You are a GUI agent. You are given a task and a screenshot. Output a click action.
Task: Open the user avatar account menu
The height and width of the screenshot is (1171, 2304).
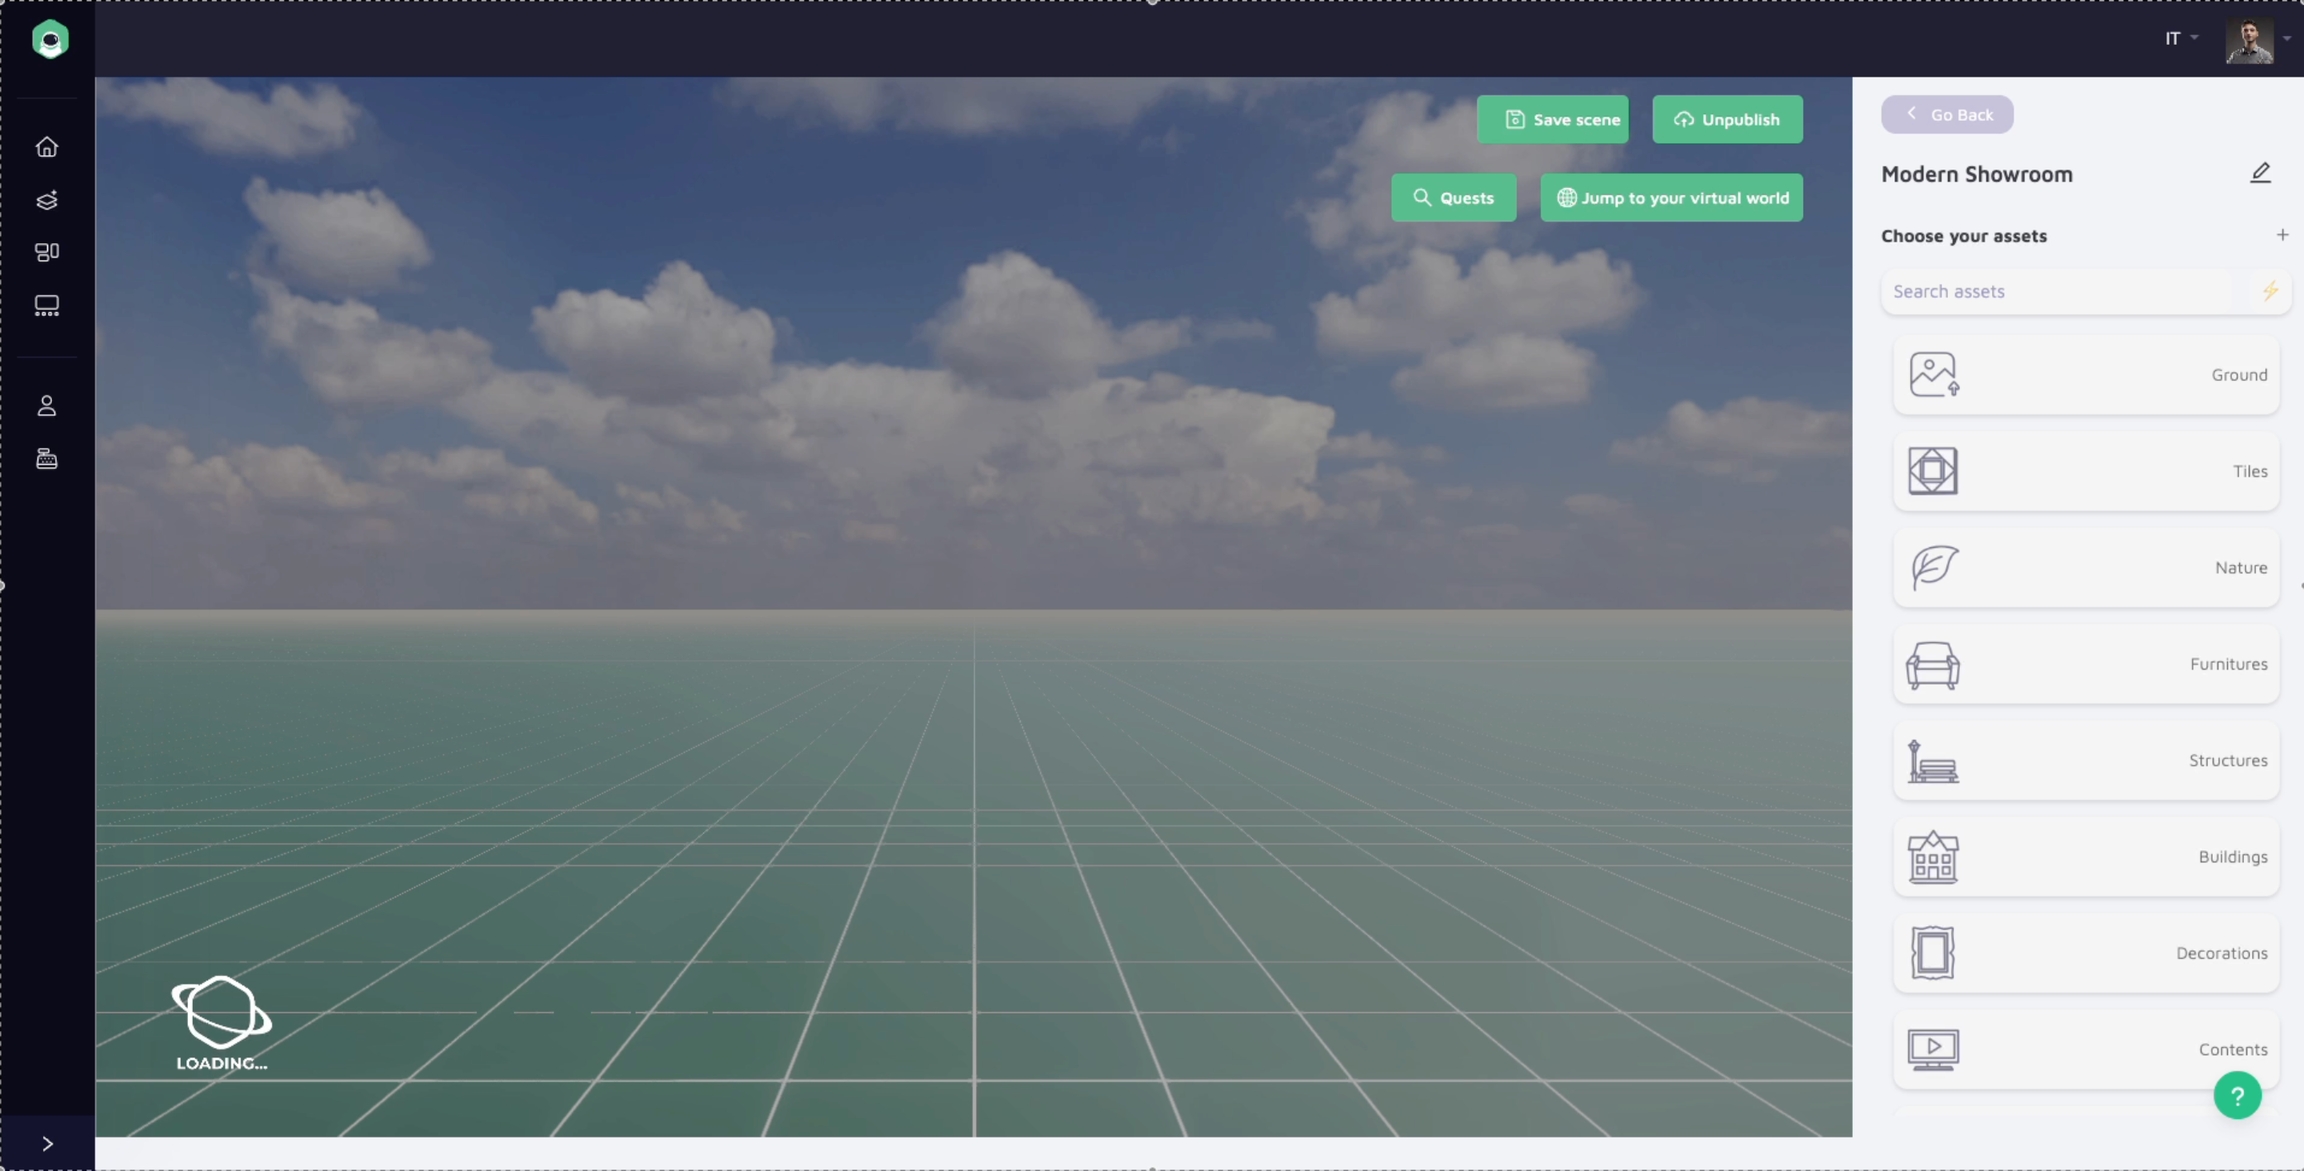tap(2250, 40)
